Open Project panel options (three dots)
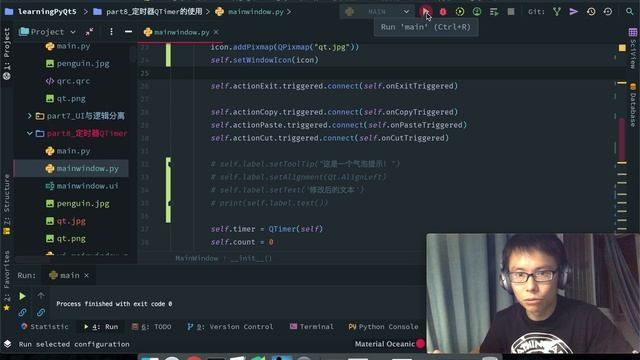The width and height of the screenshot is (640, 360). click(x=111, y=31)
